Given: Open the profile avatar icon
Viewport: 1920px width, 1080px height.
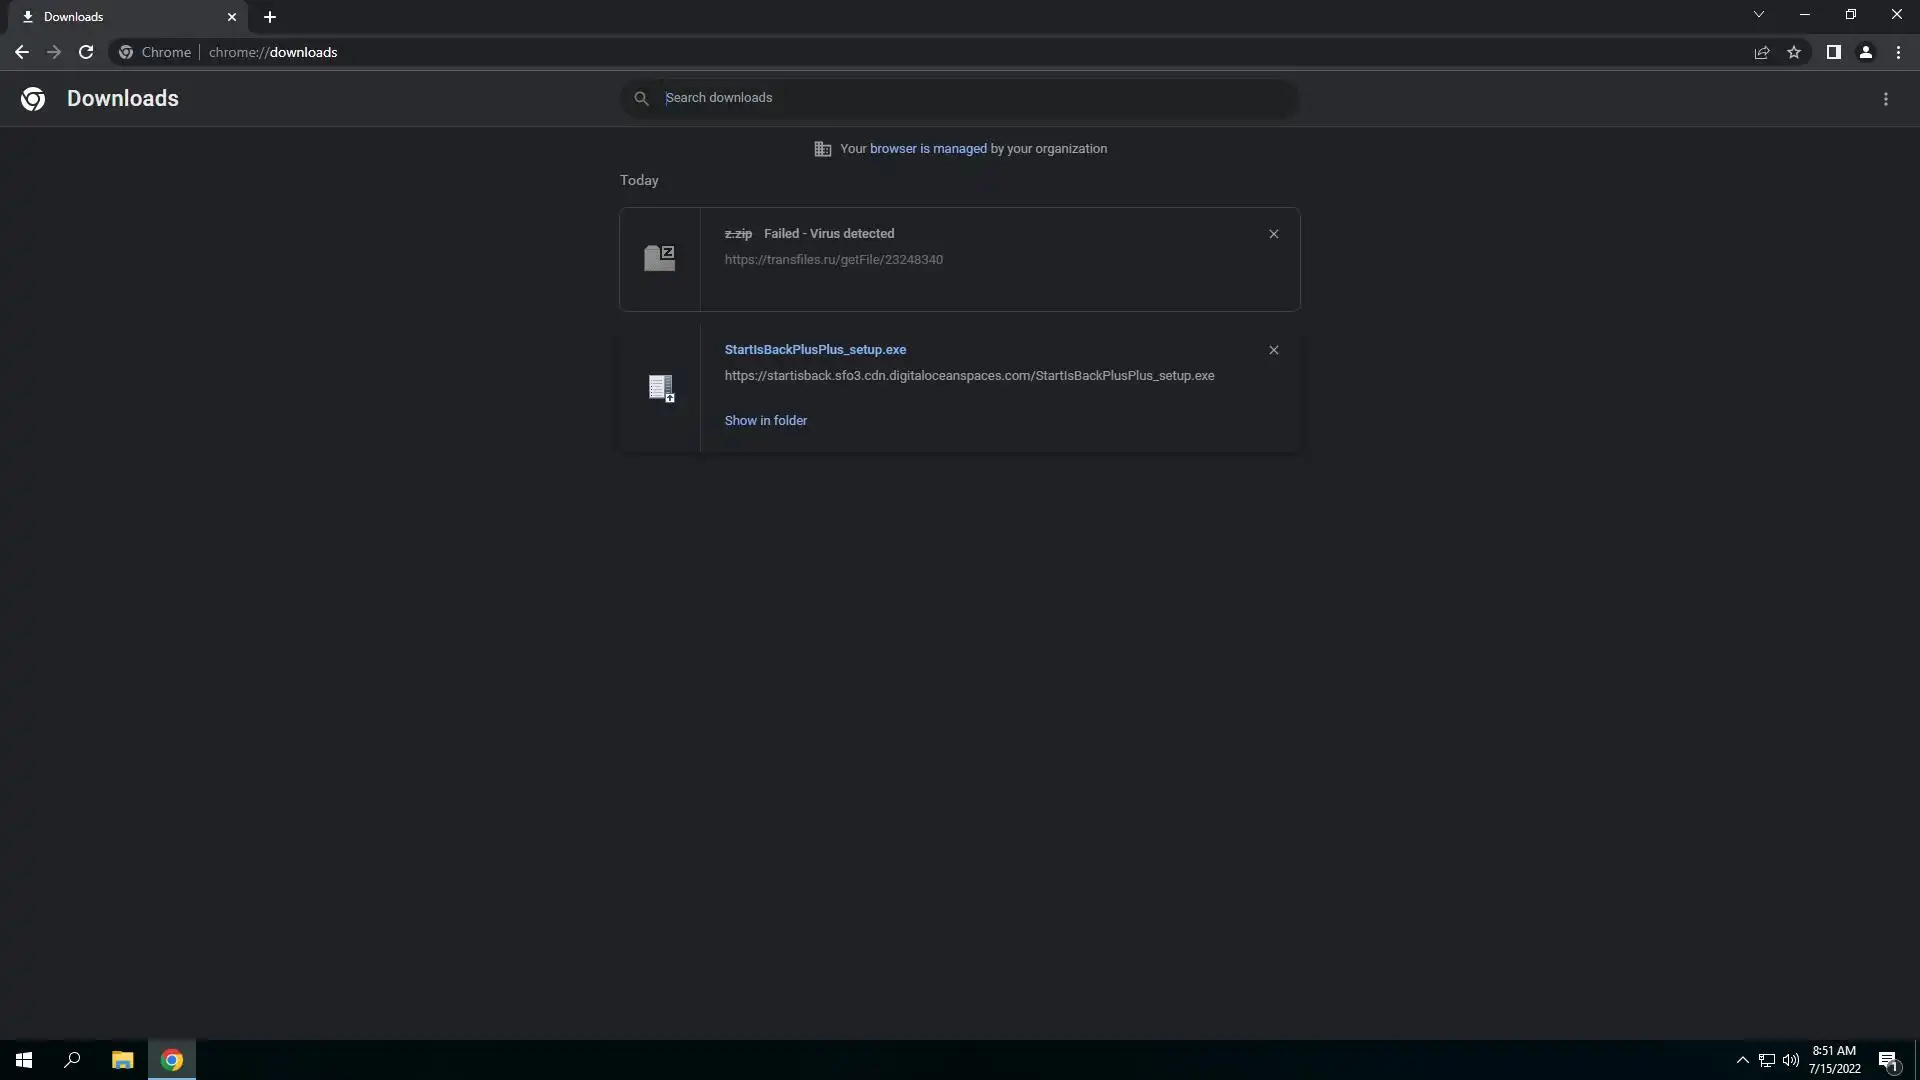Looking at the screenshot, I should tap(1865, 52).
